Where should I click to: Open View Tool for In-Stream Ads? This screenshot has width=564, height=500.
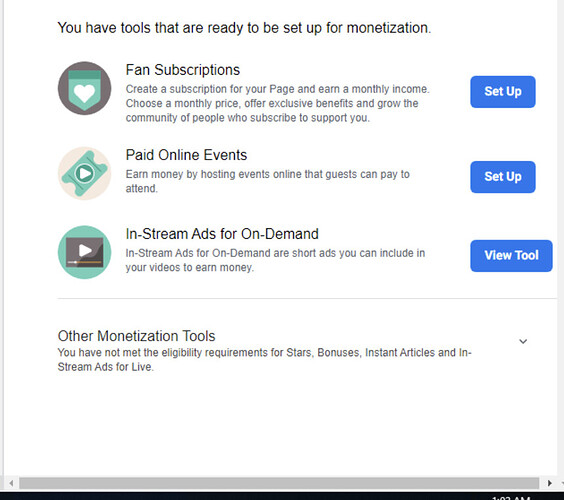511,256
